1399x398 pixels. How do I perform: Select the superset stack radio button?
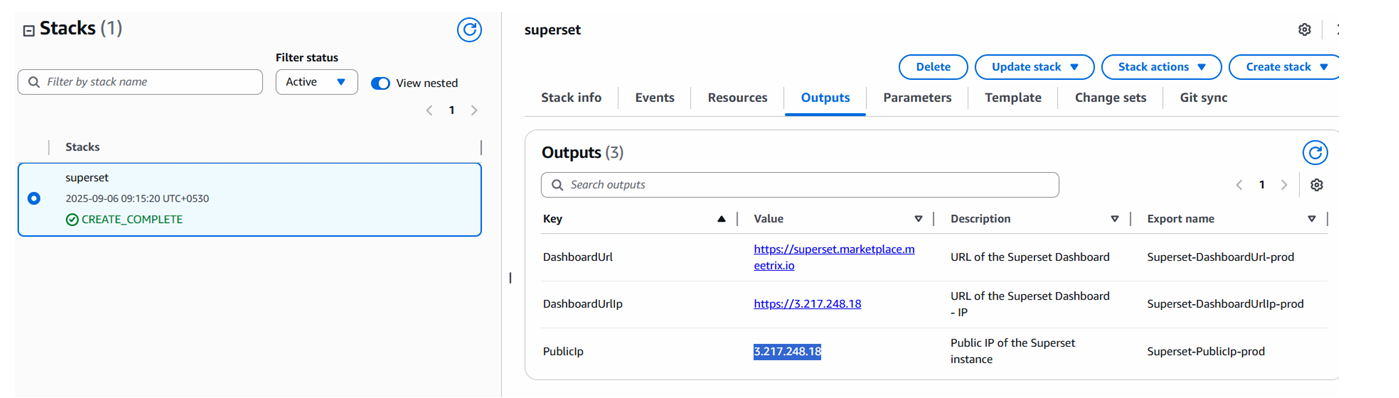coord(34,198)
